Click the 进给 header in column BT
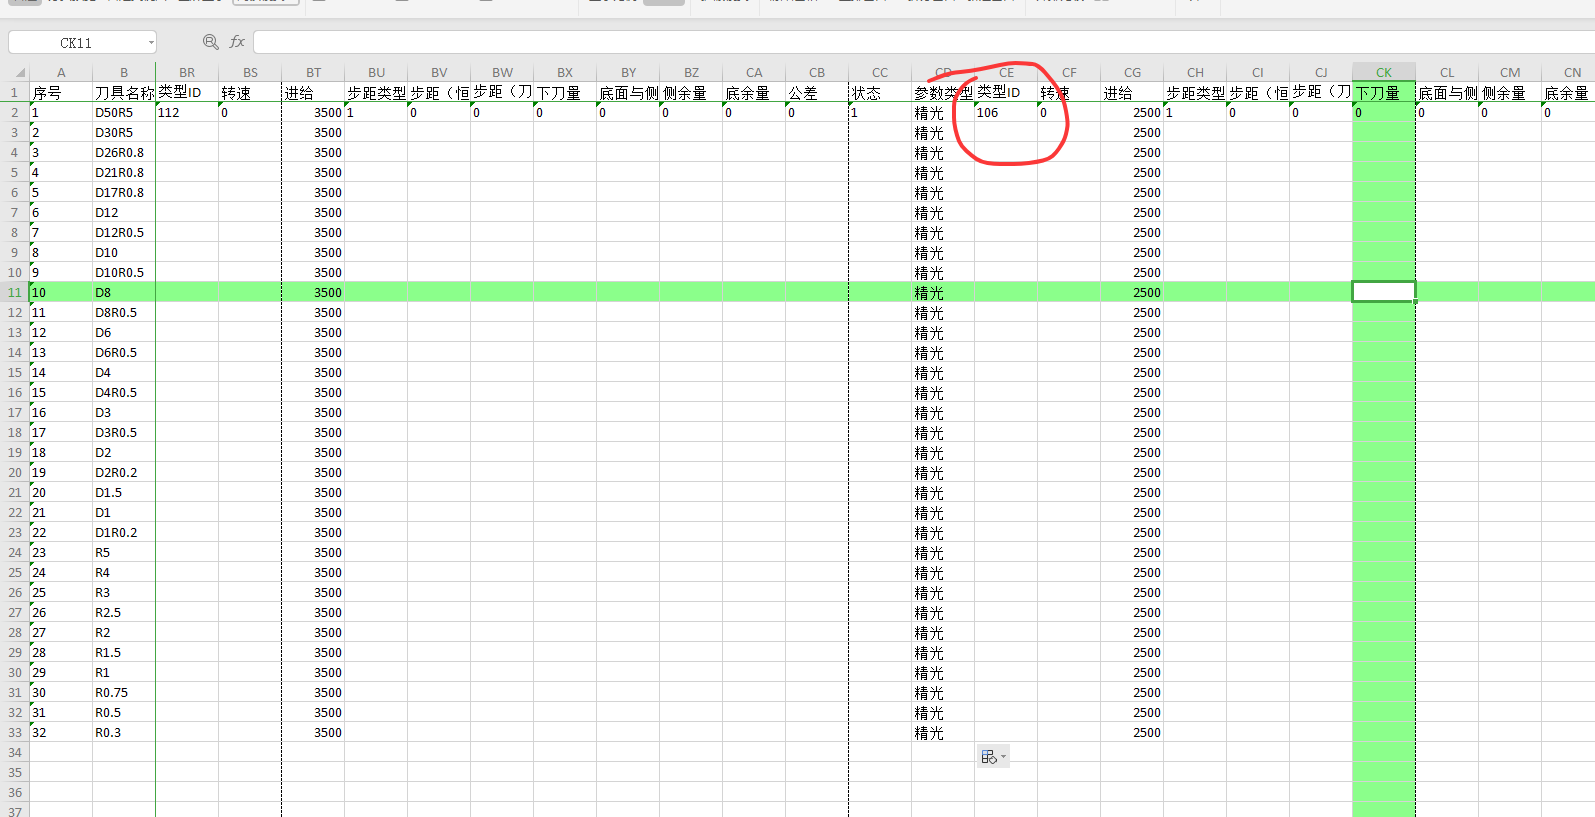 [313, 92]
